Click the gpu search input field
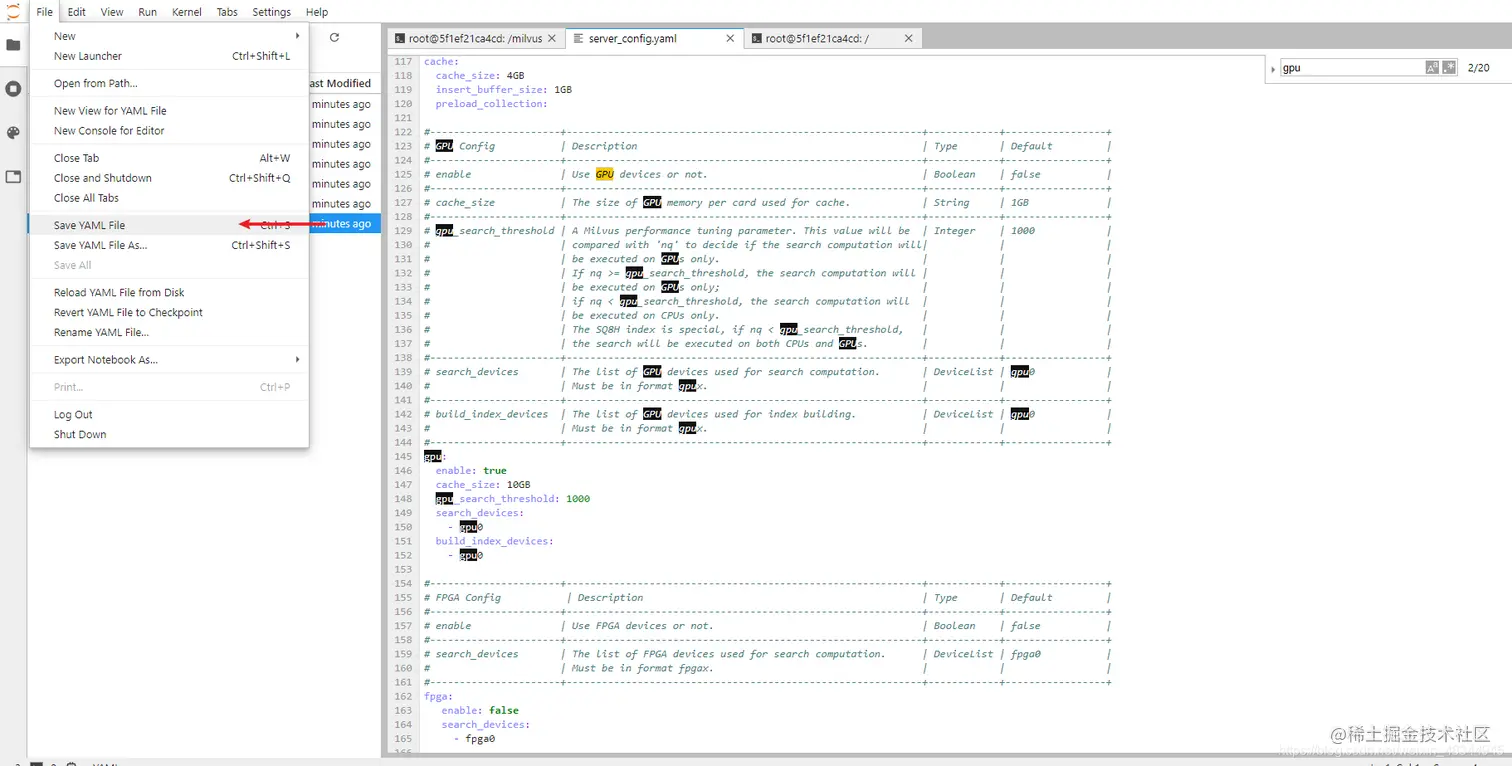Viewport: 1512px width, 766px height. (1352, 68)
